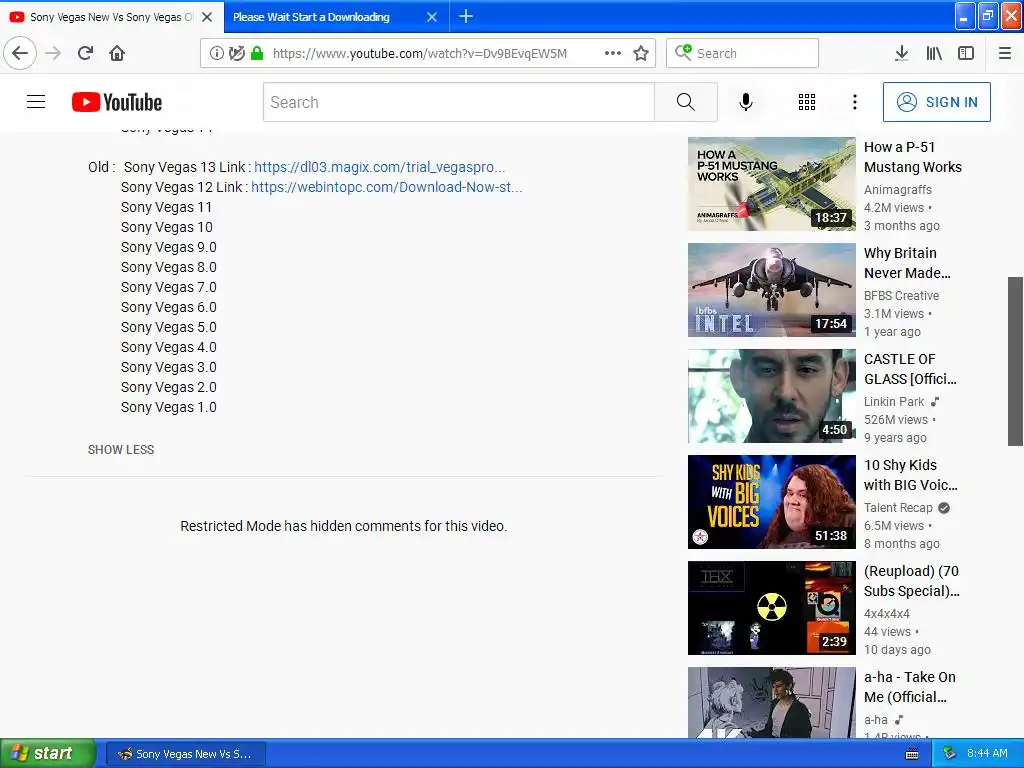
Task: Click the Firefox search bar field
Action: tap(743, 53)
